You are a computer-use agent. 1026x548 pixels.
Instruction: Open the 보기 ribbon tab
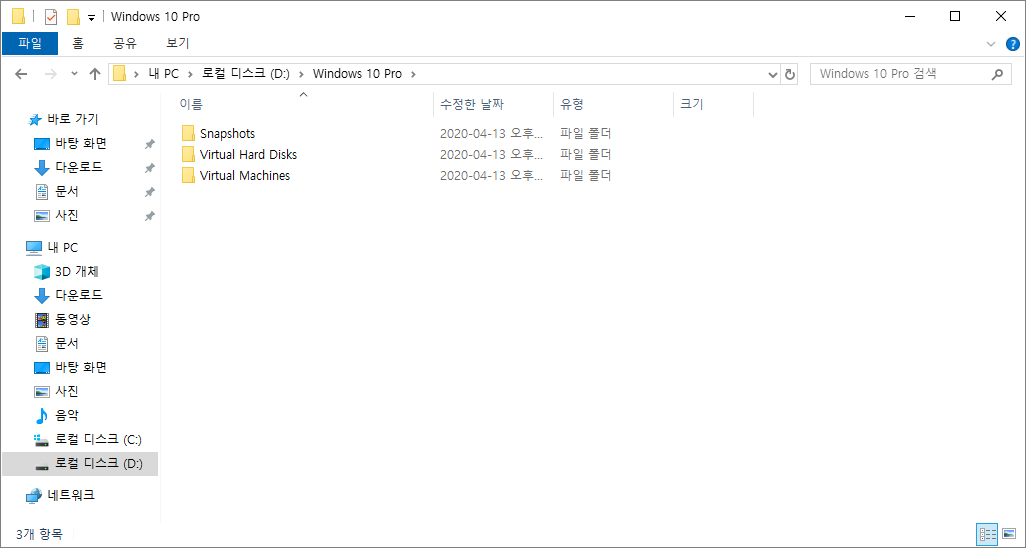click(x=178, y=44)
